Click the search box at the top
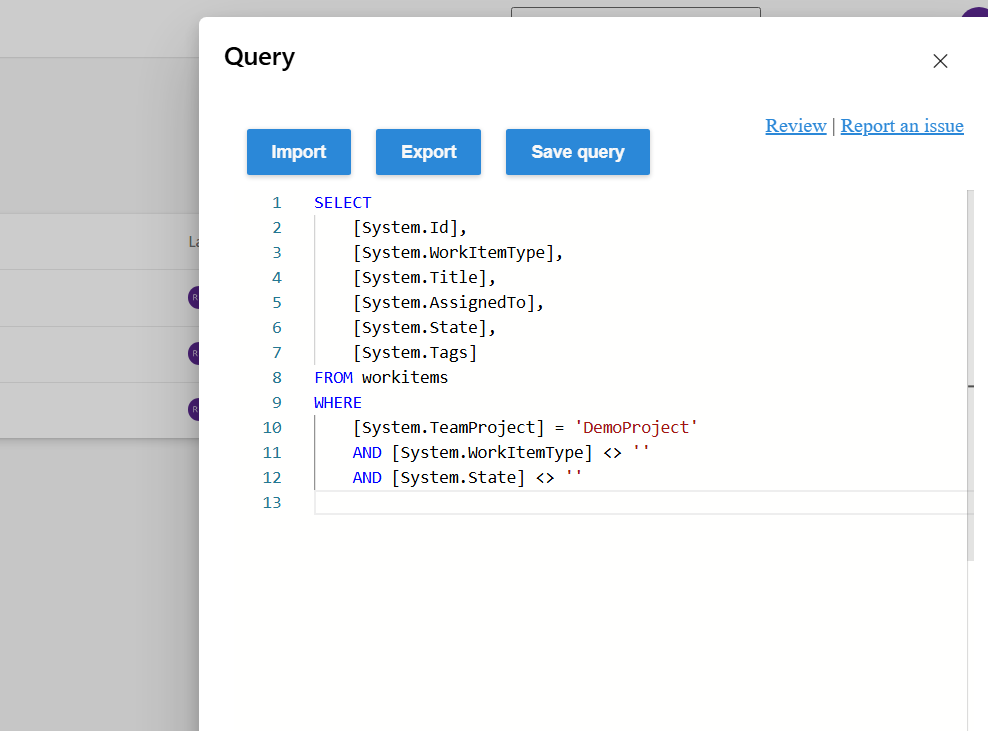The width and height of the screenshot is (988, 731). pyautogui.click(x=635, y=13)
